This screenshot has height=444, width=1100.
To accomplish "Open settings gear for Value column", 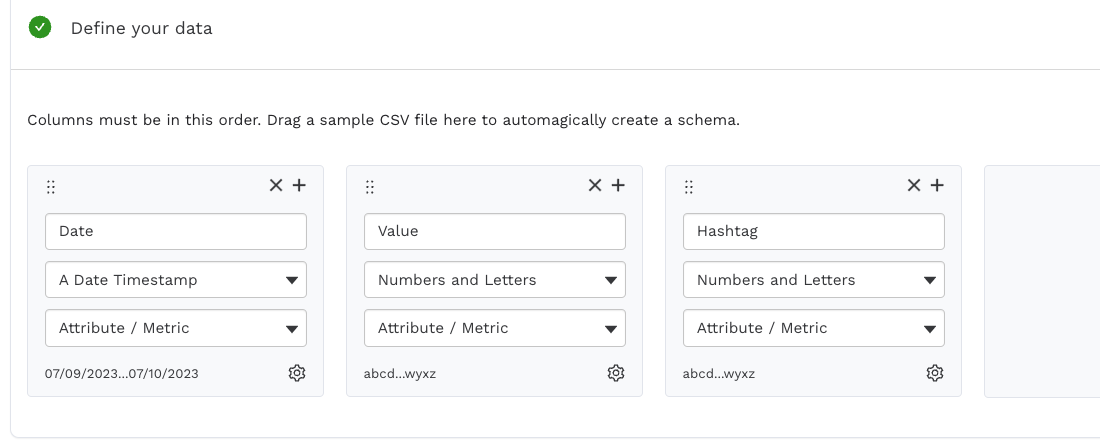I will click(x=616, y=373).
